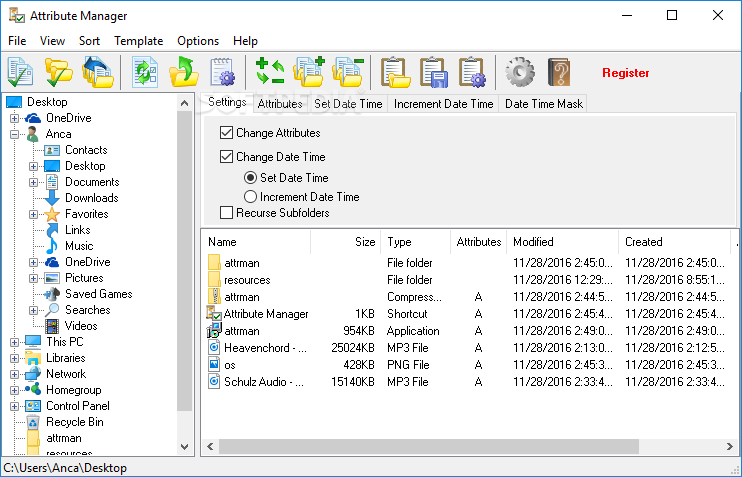Click the folders with green minus icon
Image resolution: width=742 pixels, height=477 pixels.
click(348, 72)
